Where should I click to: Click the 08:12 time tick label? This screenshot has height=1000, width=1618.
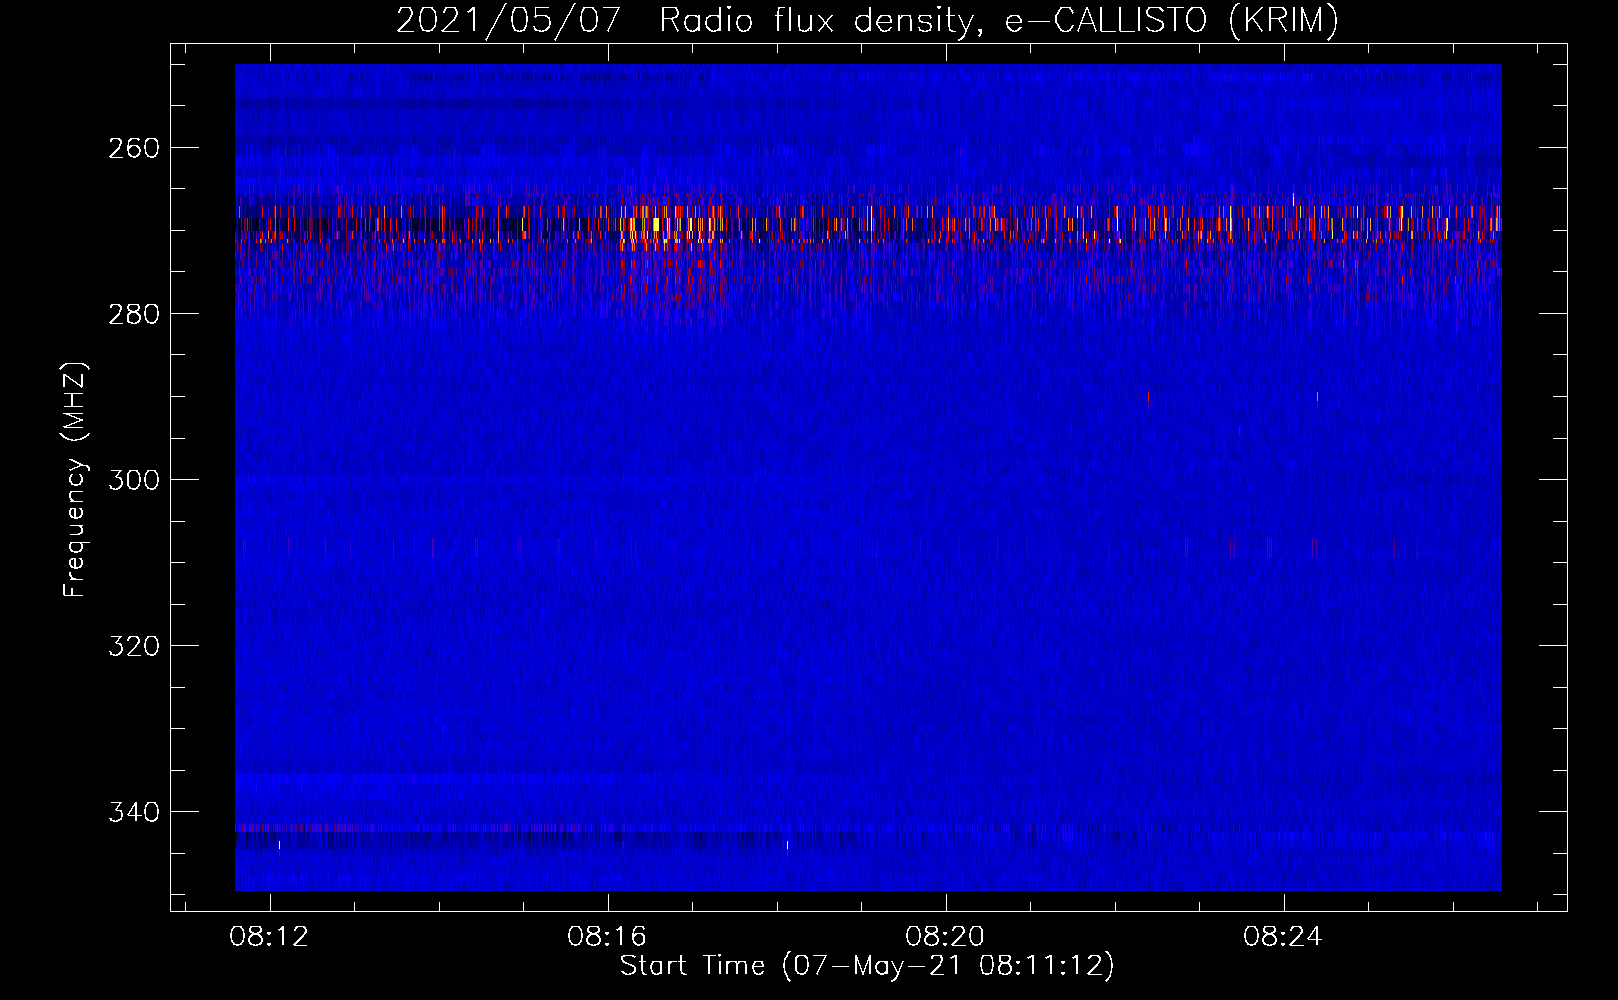pos(269,937)
